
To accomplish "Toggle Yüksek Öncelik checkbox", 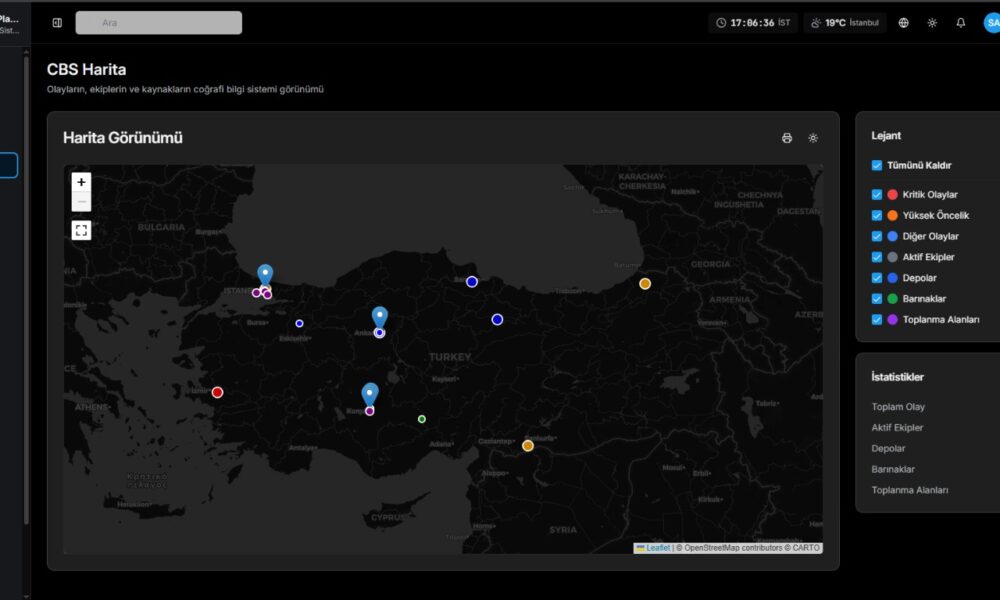I will 877,215.
